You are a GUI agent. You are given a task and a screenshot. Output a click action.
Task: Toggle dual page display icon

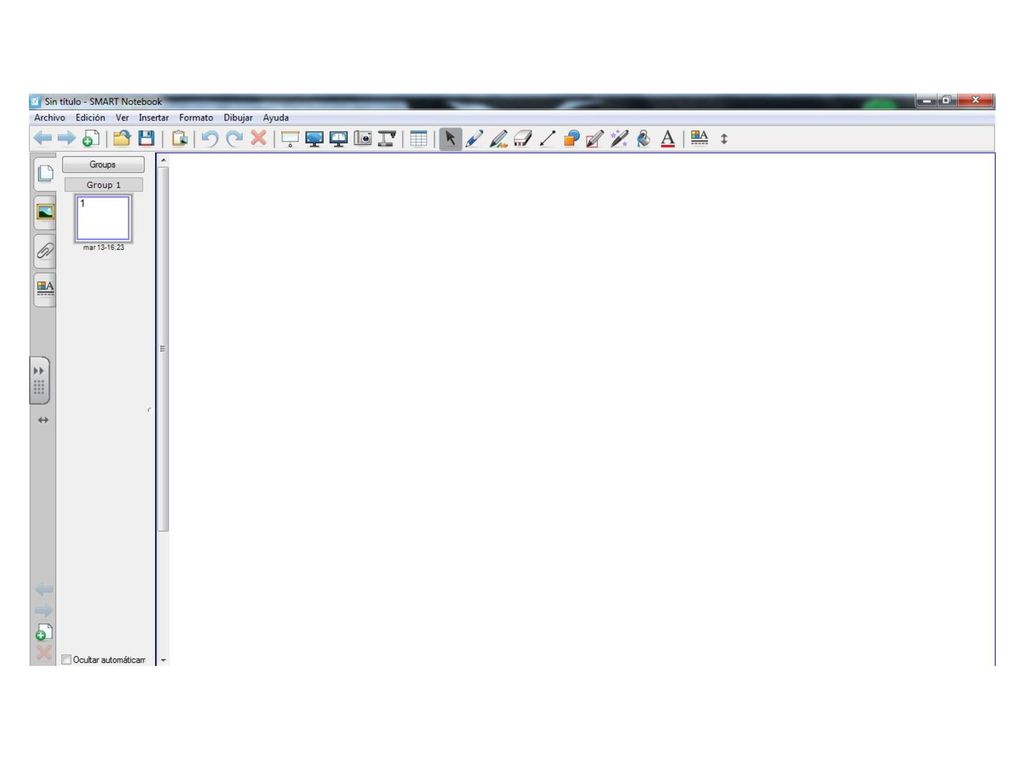(338, 138)
